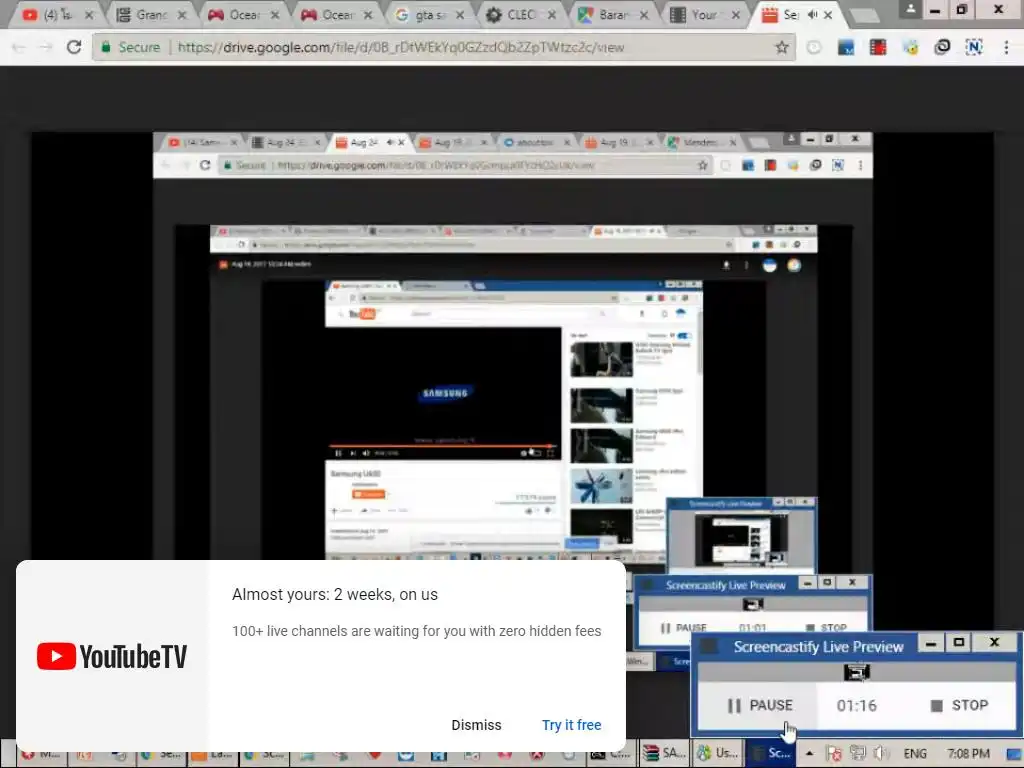Click the YouTubeTV logo in the popup
This screenshot has height=768, width=1024.
coord(112,656)
